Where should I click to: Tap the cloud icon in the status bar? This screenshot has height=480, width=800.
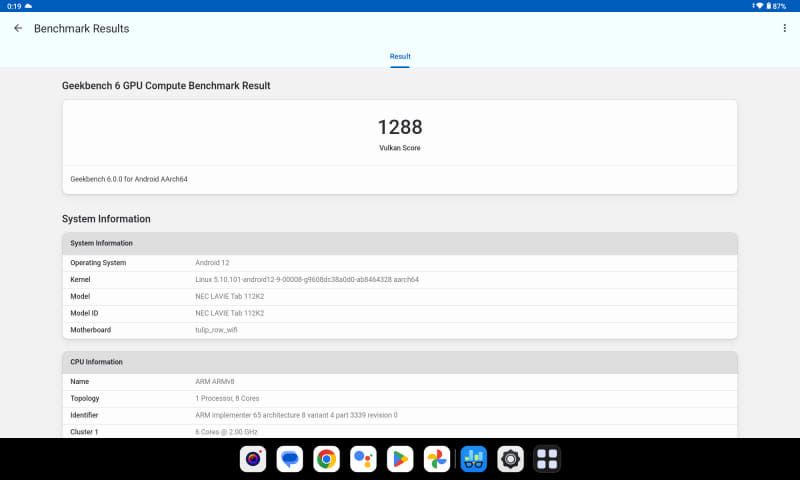(x=29, y=6)
